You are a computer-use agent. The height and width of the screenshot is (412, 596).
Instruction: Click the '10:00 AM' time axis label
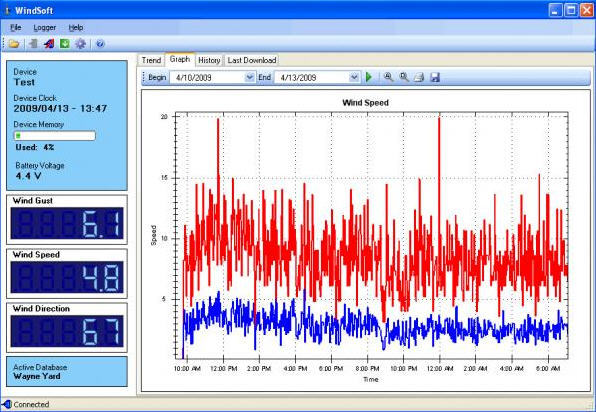click(x=187, y=369)
